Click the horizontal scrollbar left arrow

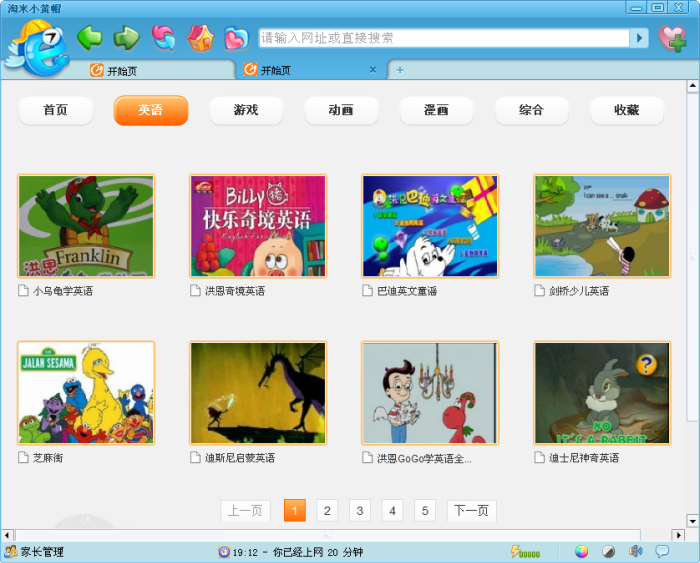[x=7, y=535]
